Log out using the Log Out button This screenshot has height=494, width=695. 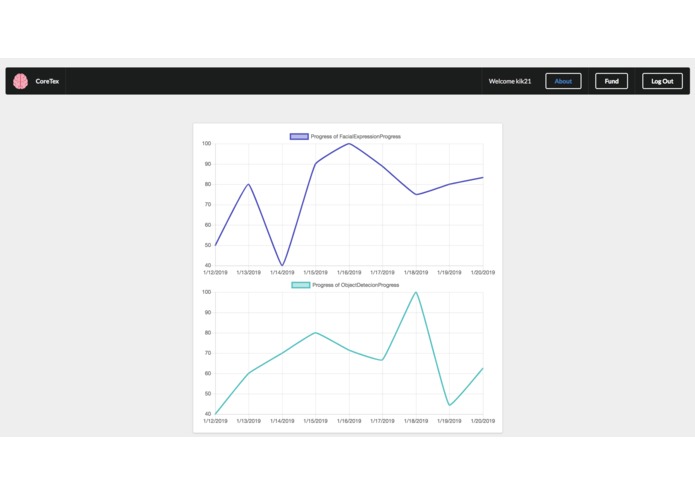[x=662, y=81]
